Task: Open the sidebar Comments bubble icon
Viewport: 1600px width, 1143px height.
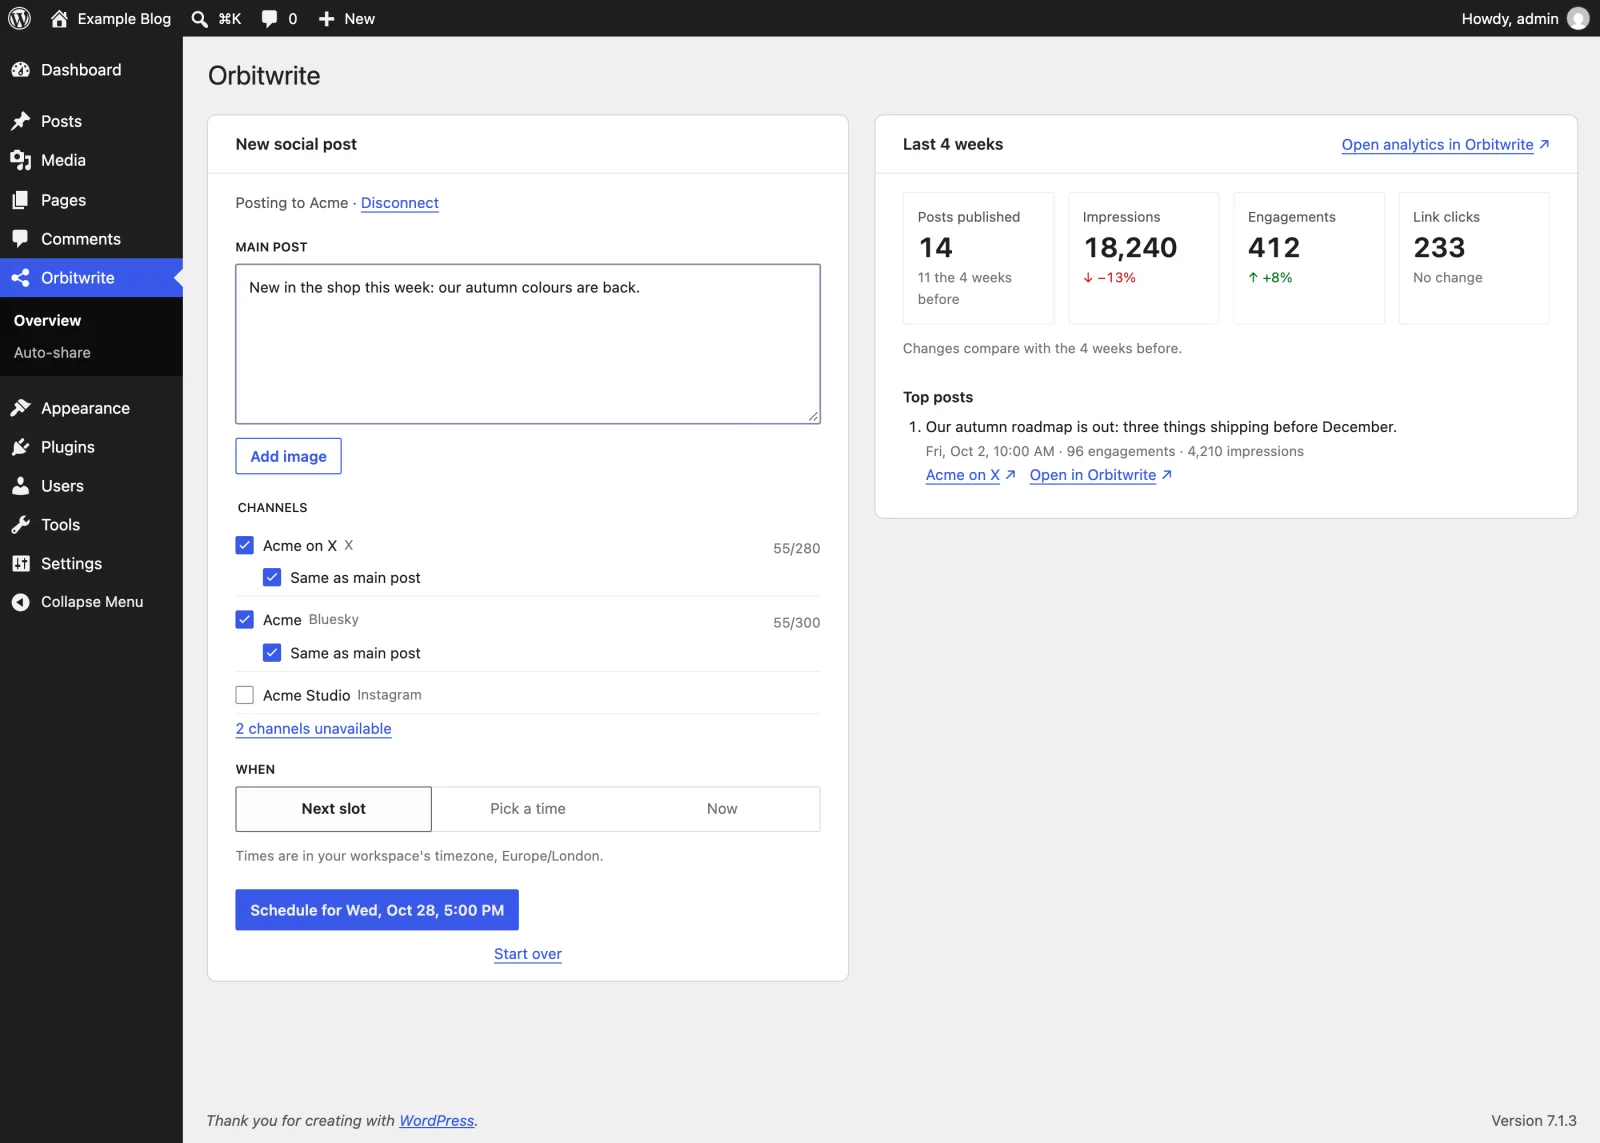Action: pos(20,239)
